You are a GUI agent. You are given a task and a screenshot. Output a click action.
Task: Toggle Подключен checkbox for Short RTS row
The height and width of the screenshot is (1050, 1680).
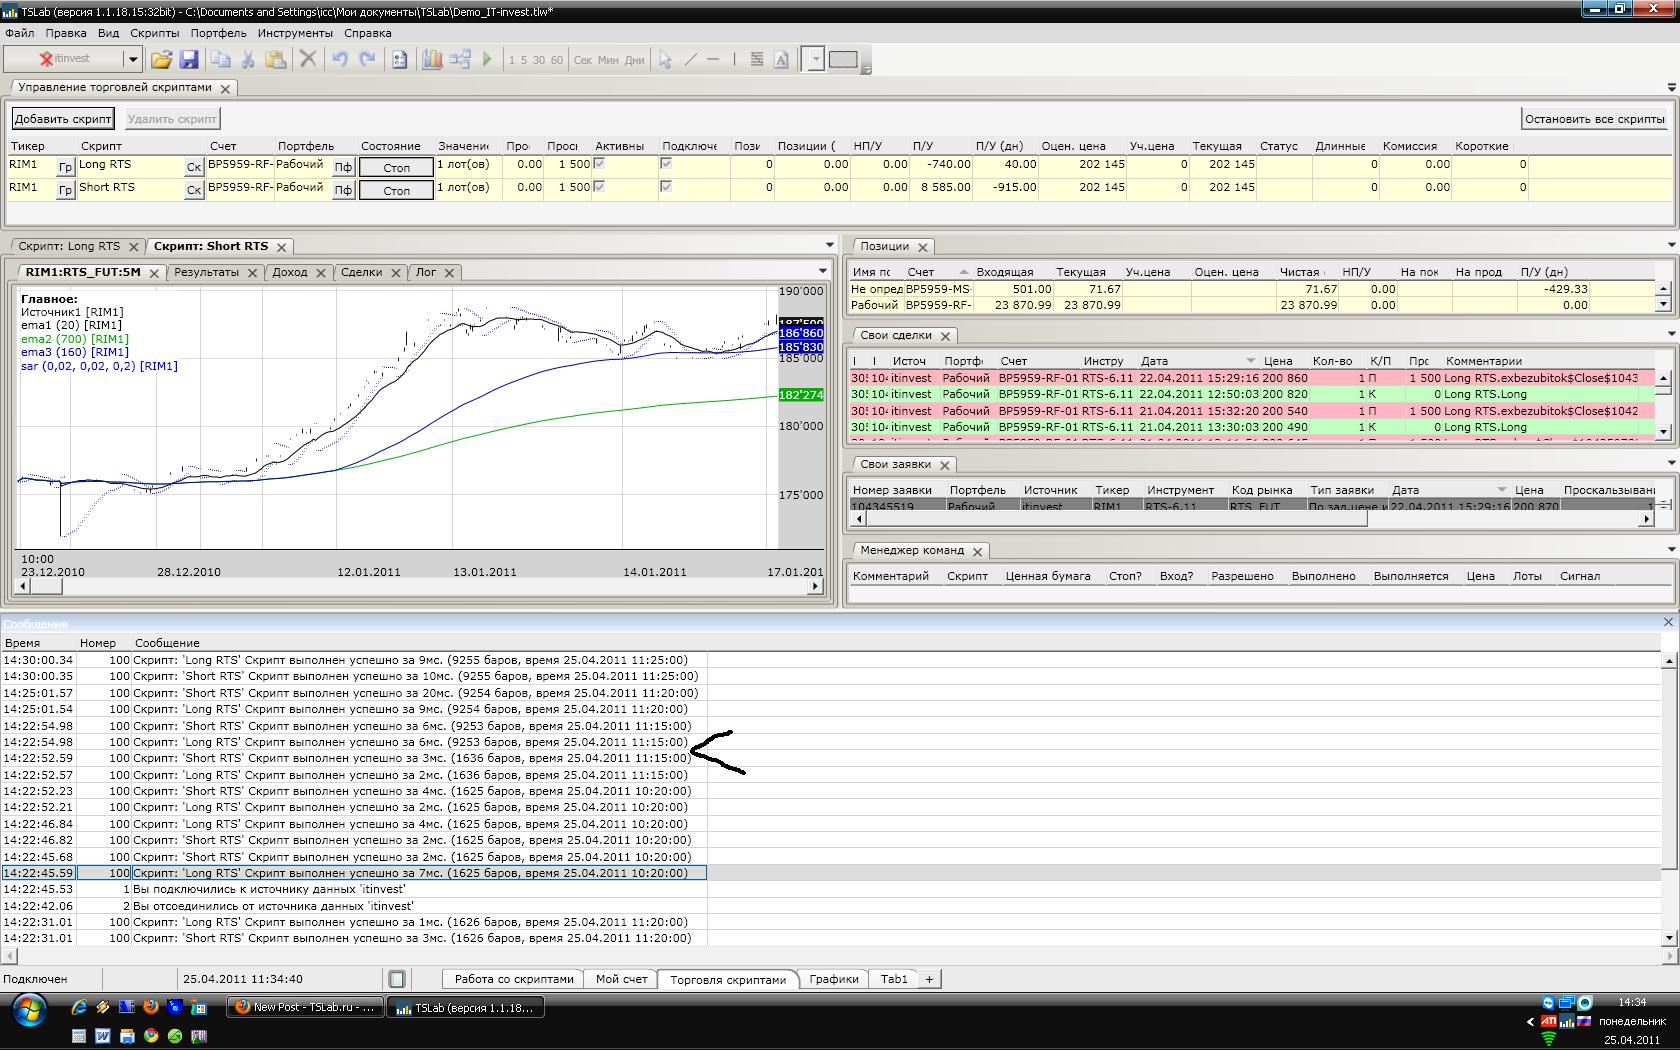pyautogui.click(x=666, y=187)
